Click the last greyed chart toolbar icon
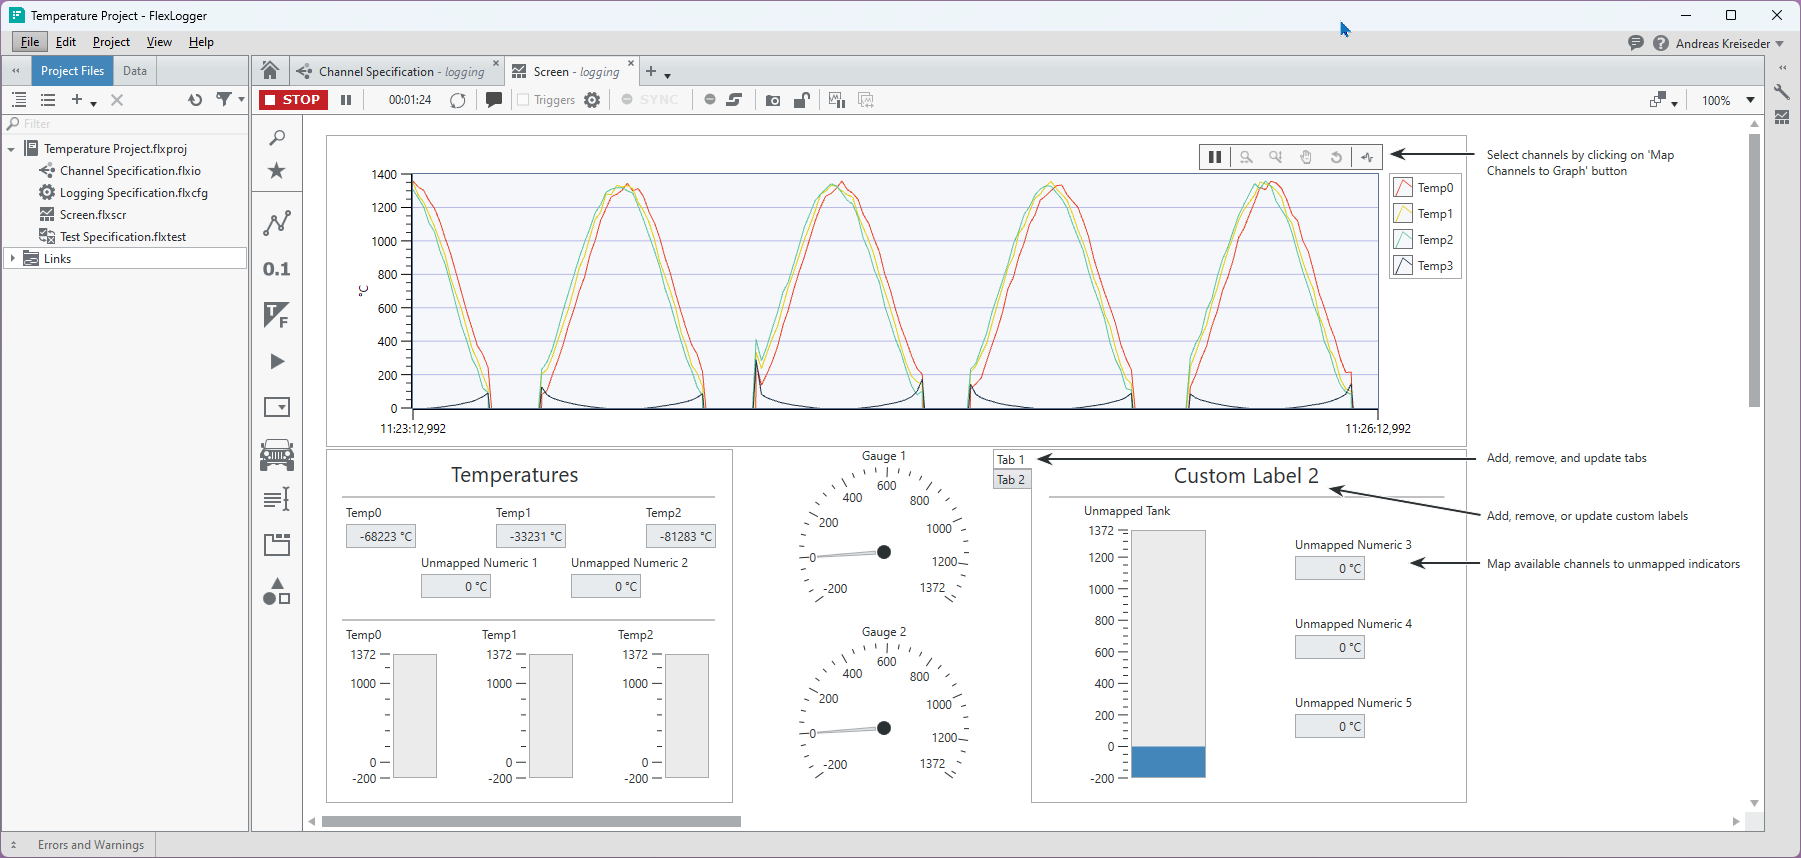This screenshot has width=1801, height=858. (x=866, y=100)
